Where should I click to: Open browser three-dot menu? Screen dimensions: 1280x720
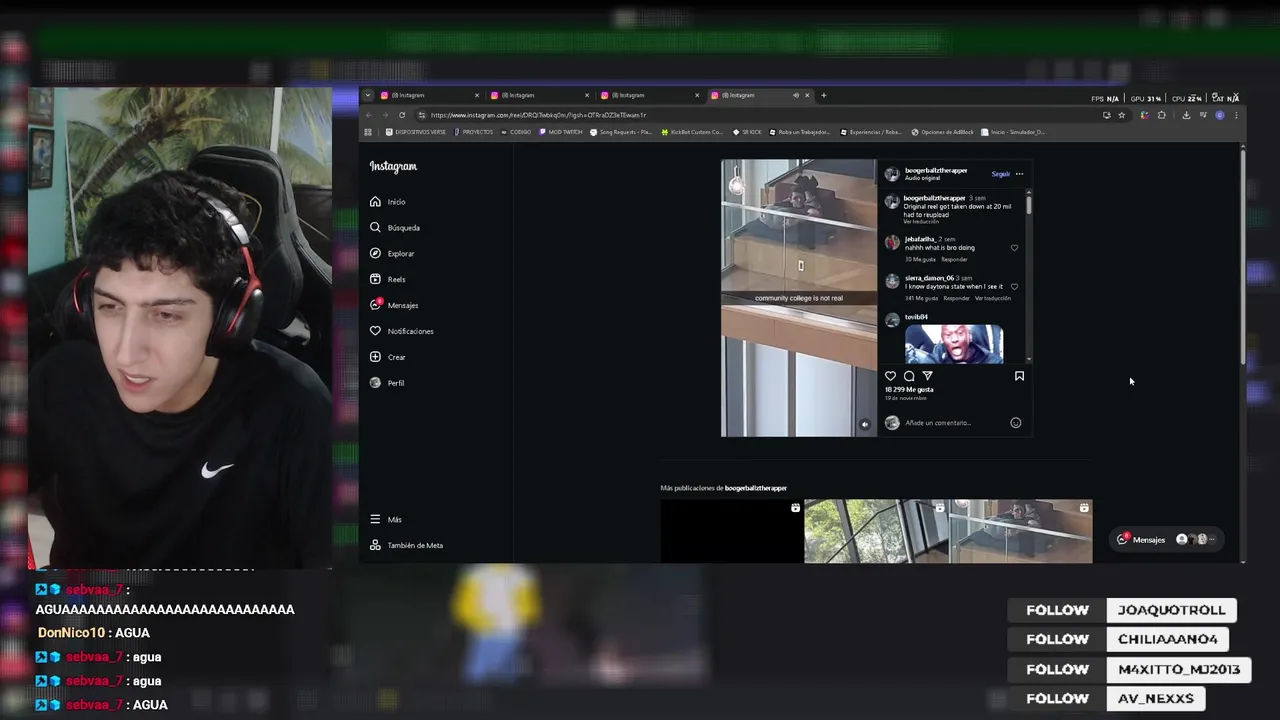tap(1236, 115)
